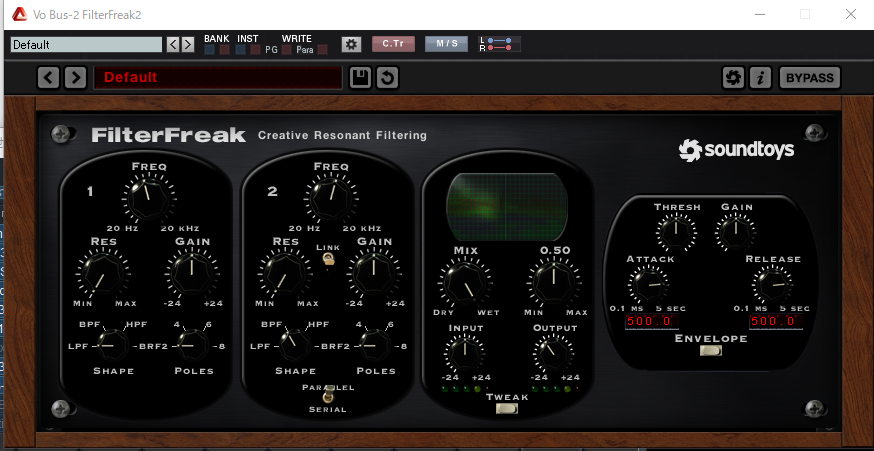Viewport: 874px width, 451px height.
Task: Select next host preset arrow
Action: pyautogui.click(x=188, y=45)
